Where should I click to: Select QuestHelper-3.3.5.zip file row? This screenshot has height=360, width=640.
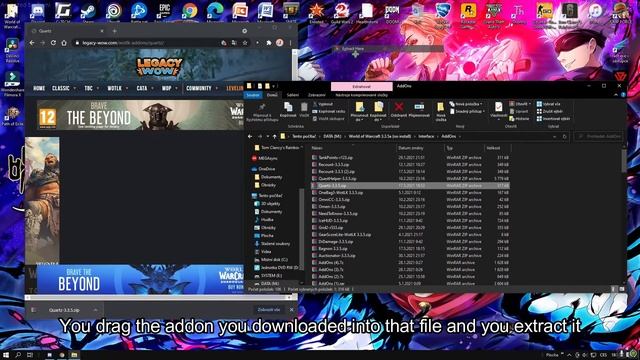coord(410,178)
